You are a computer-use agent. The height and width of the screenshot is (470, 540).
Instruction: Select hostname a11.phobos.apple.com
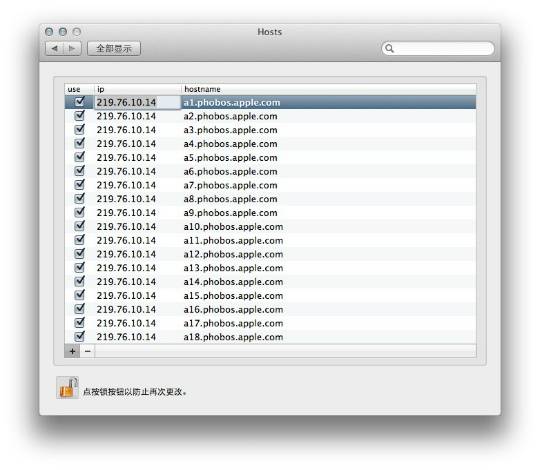[x=233, y=240]
